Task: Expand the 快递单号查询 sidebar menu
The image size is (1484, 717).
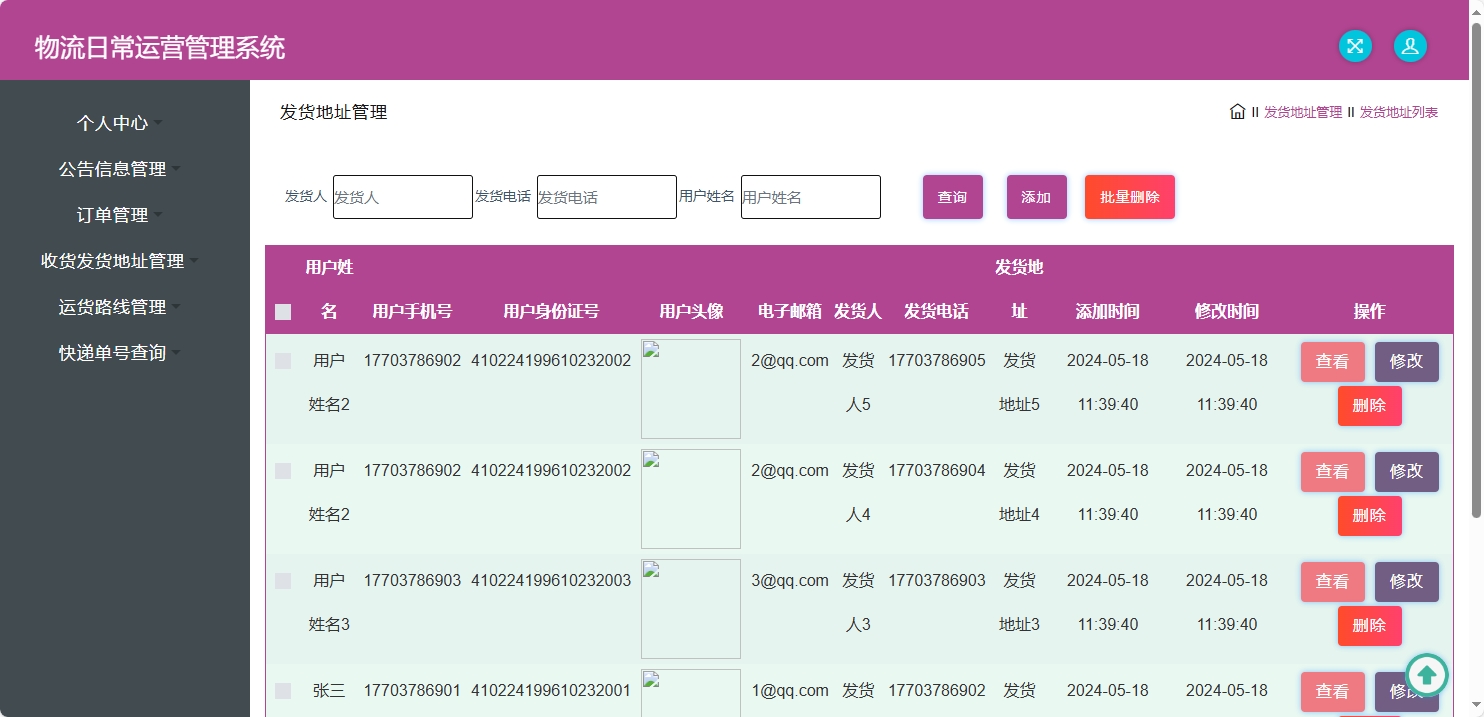Action: tap(113, 352)
